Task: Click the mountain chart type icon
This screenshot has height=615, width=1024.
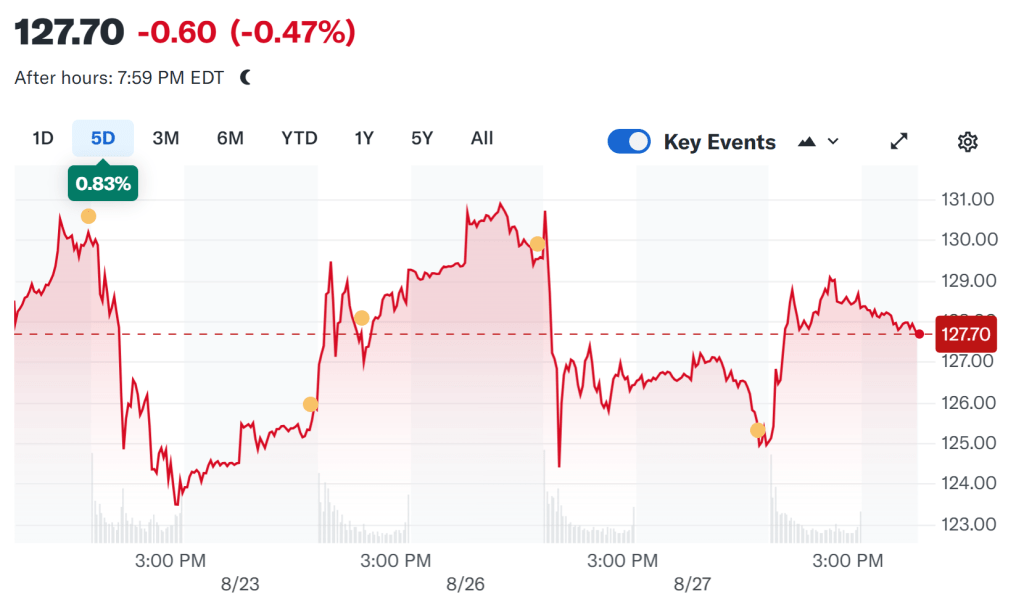Action: 808,142
